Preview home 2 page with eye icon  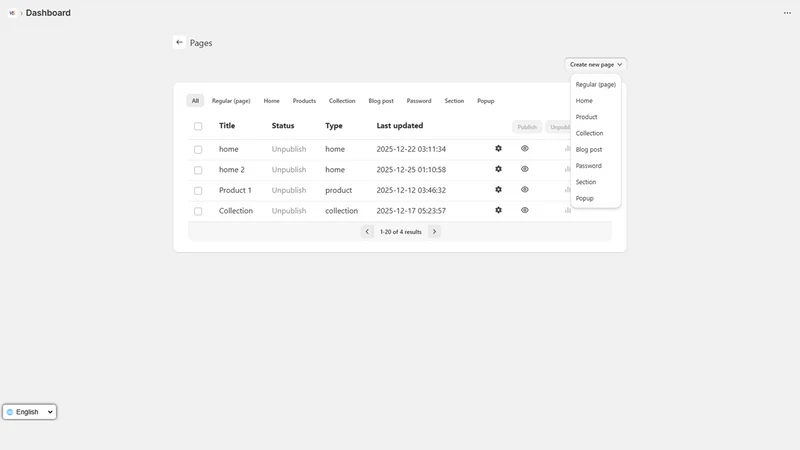tap(524, 169)
